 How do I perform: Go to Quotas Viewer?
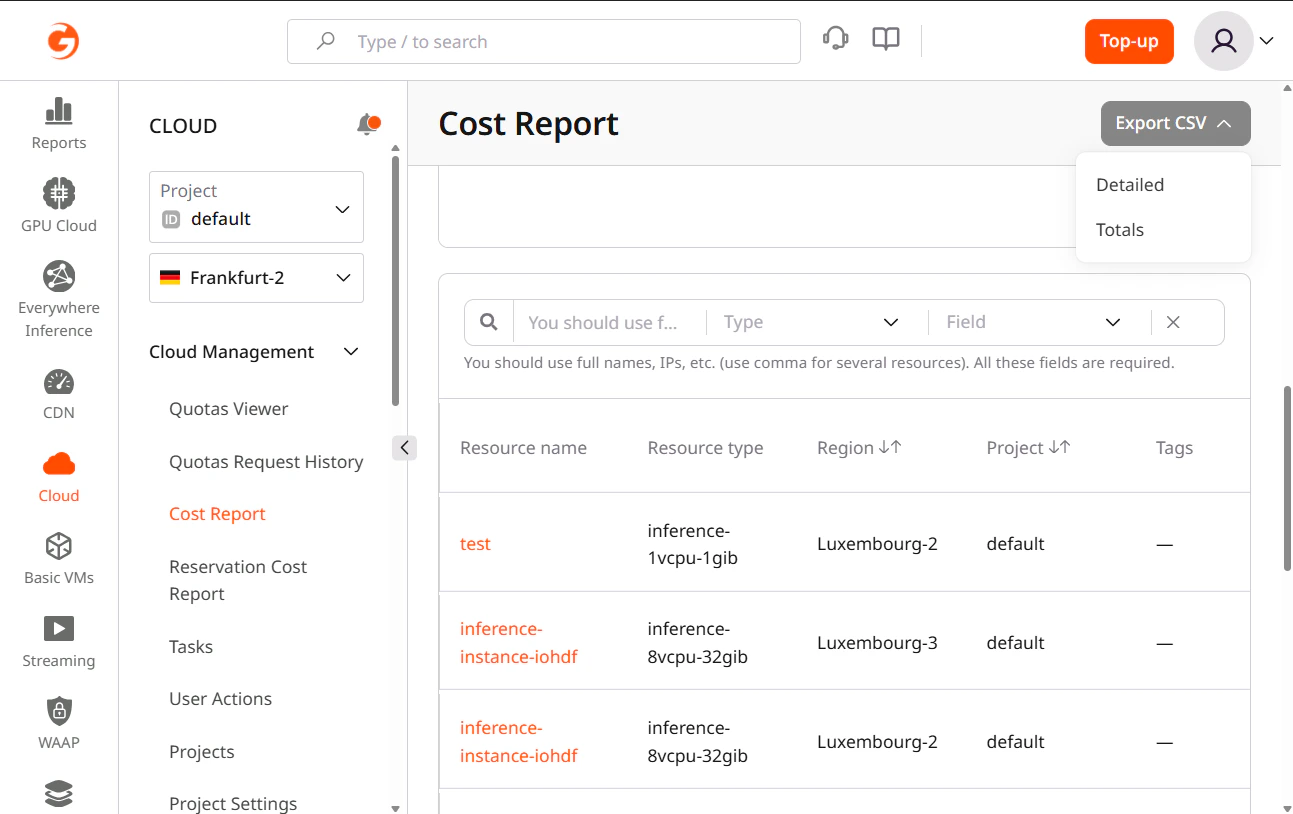tap(227, 408)
